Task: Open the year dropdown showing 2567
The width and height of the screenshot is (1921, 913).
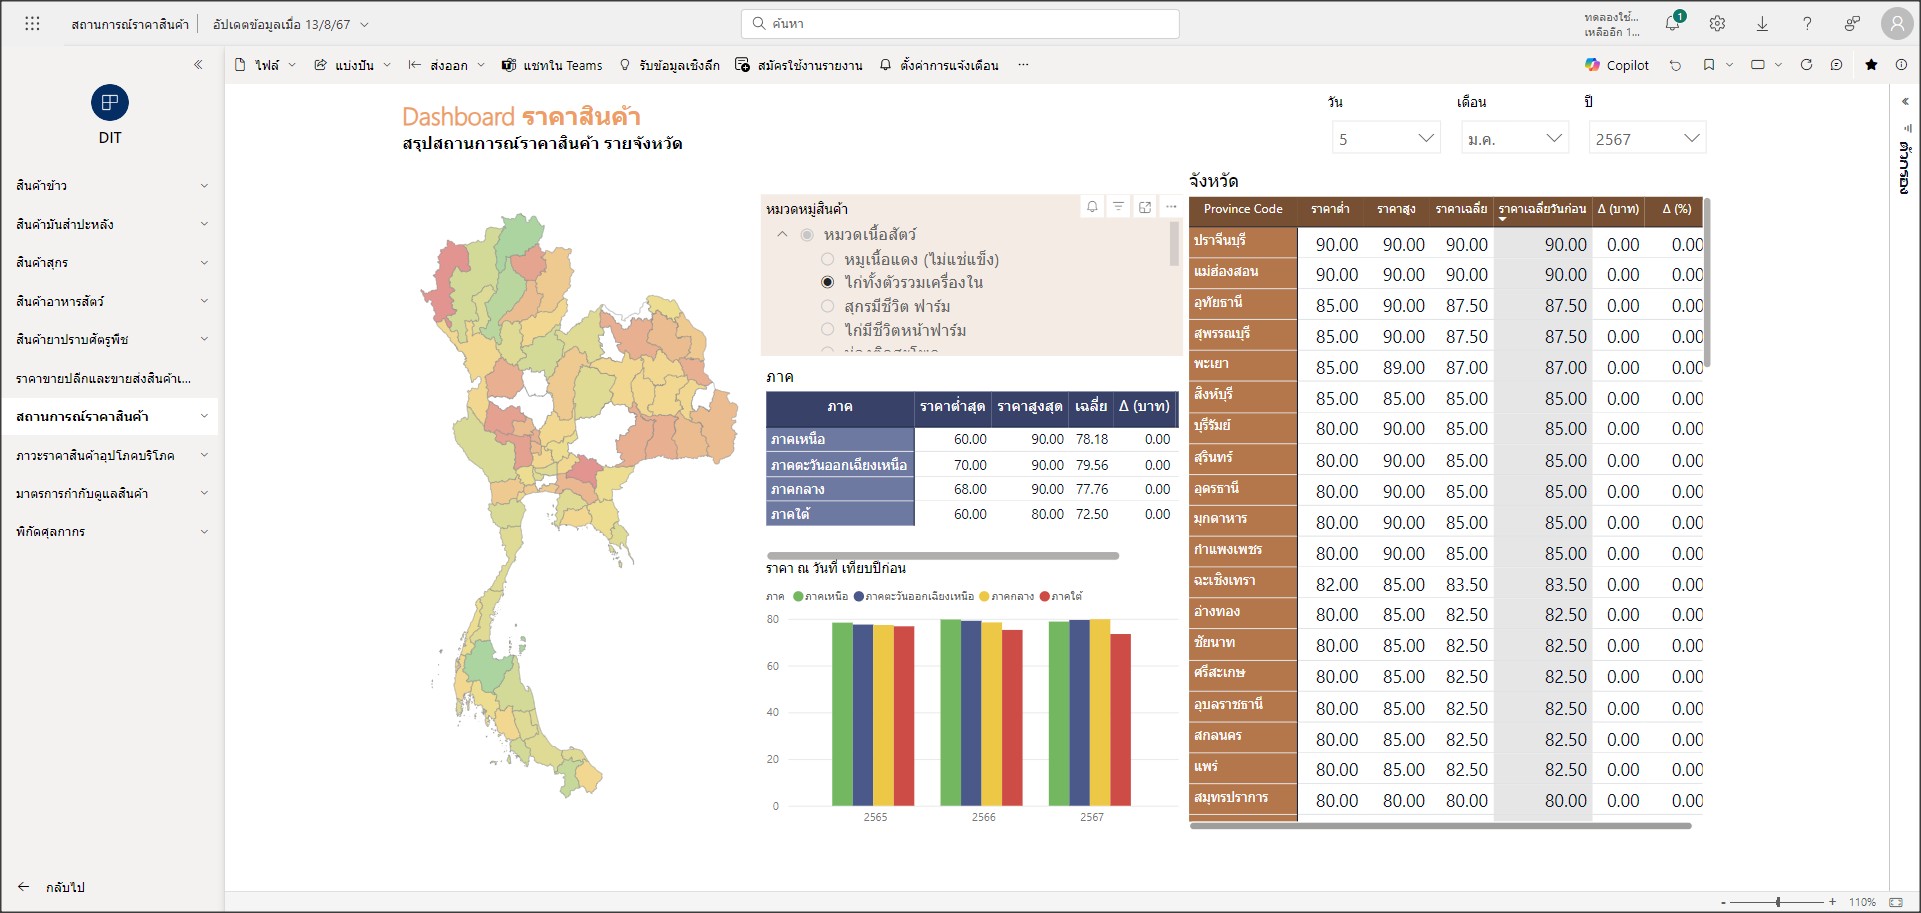Action: 1647,138
